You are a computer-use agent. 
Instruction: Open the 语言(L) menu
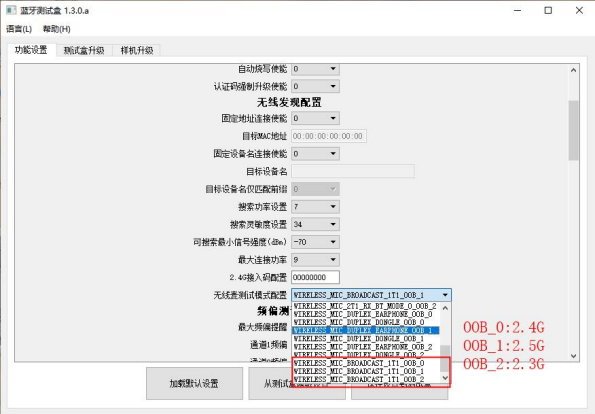(x=19, y=29)
